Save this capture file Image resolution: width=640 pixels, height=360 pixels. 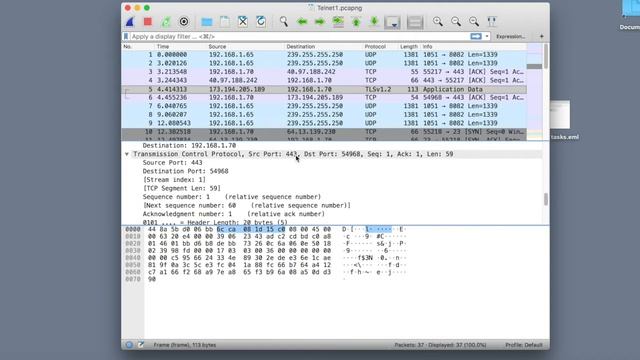[x=224, y=22]
